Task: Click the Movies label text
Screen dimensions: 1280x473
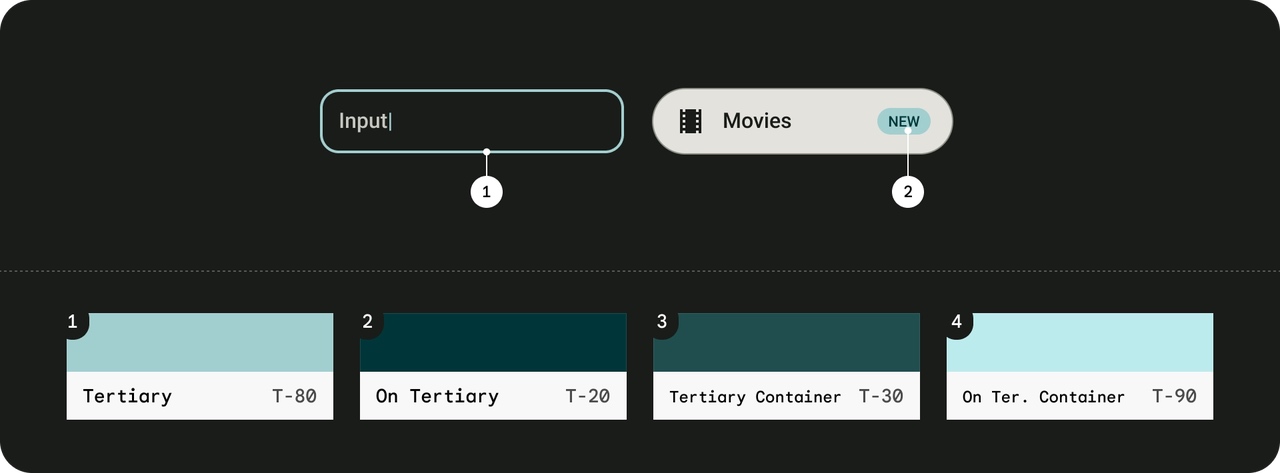Action: coord(757,121)
